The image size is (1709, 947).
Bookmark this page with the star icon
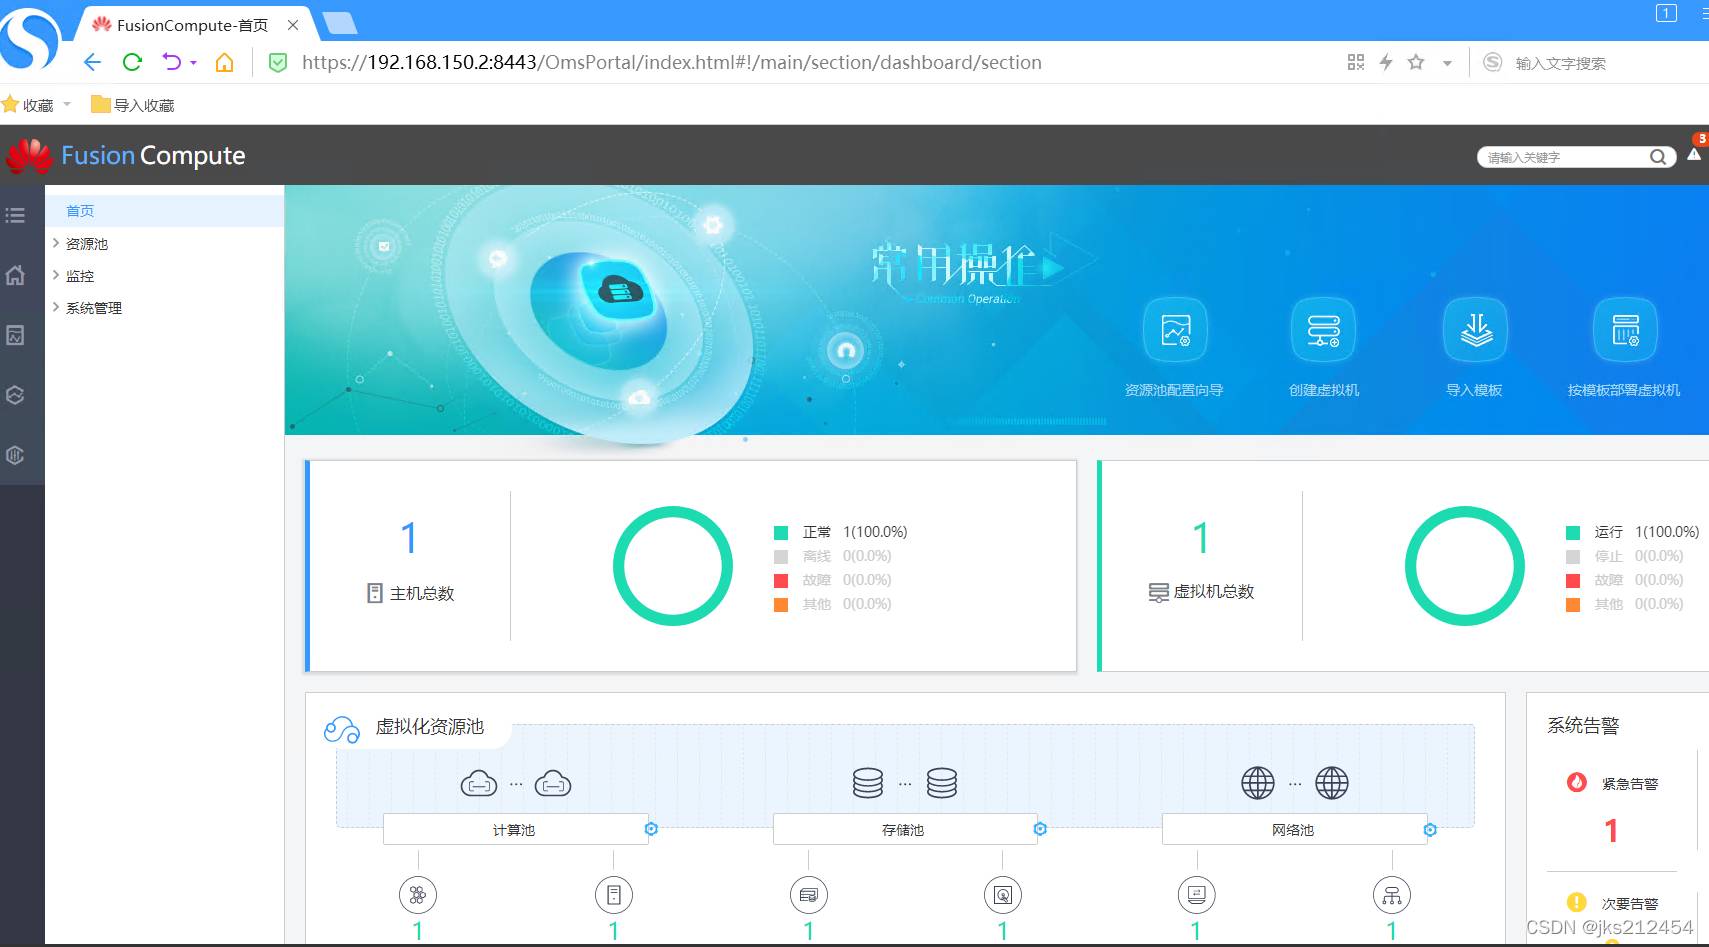tap(1416, 62)
